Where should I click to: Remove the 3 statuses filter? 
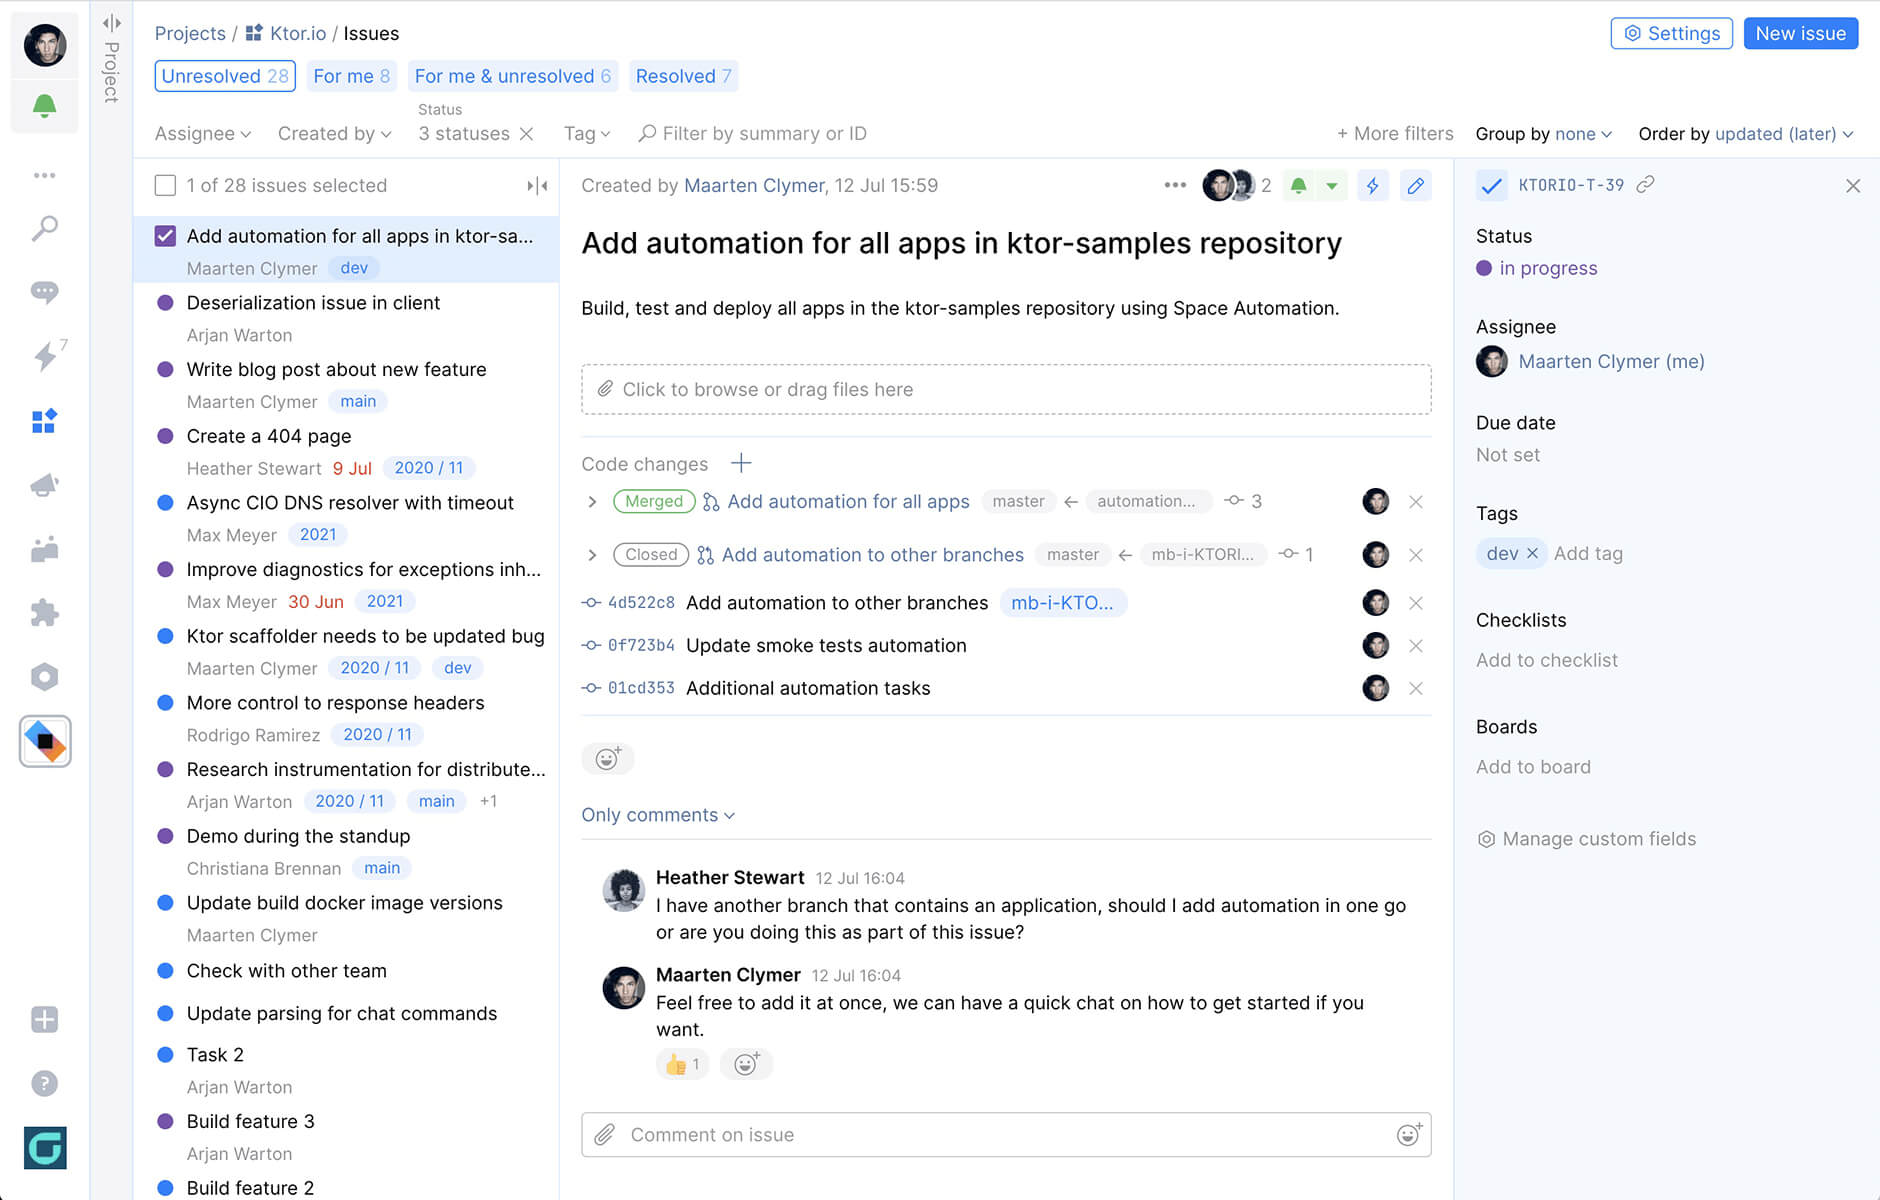(x=526, y=133)
